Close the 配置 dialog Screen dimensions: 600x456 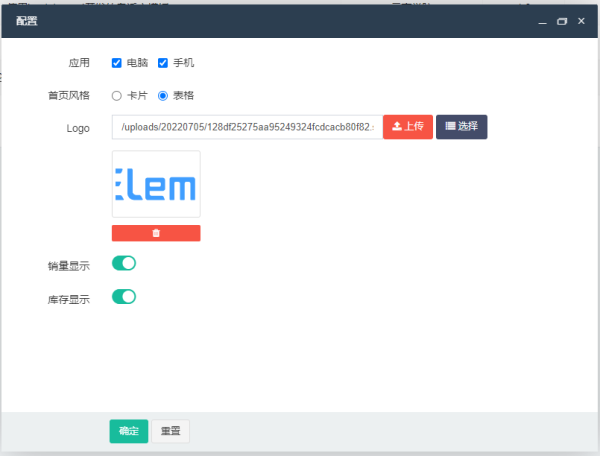581,21
